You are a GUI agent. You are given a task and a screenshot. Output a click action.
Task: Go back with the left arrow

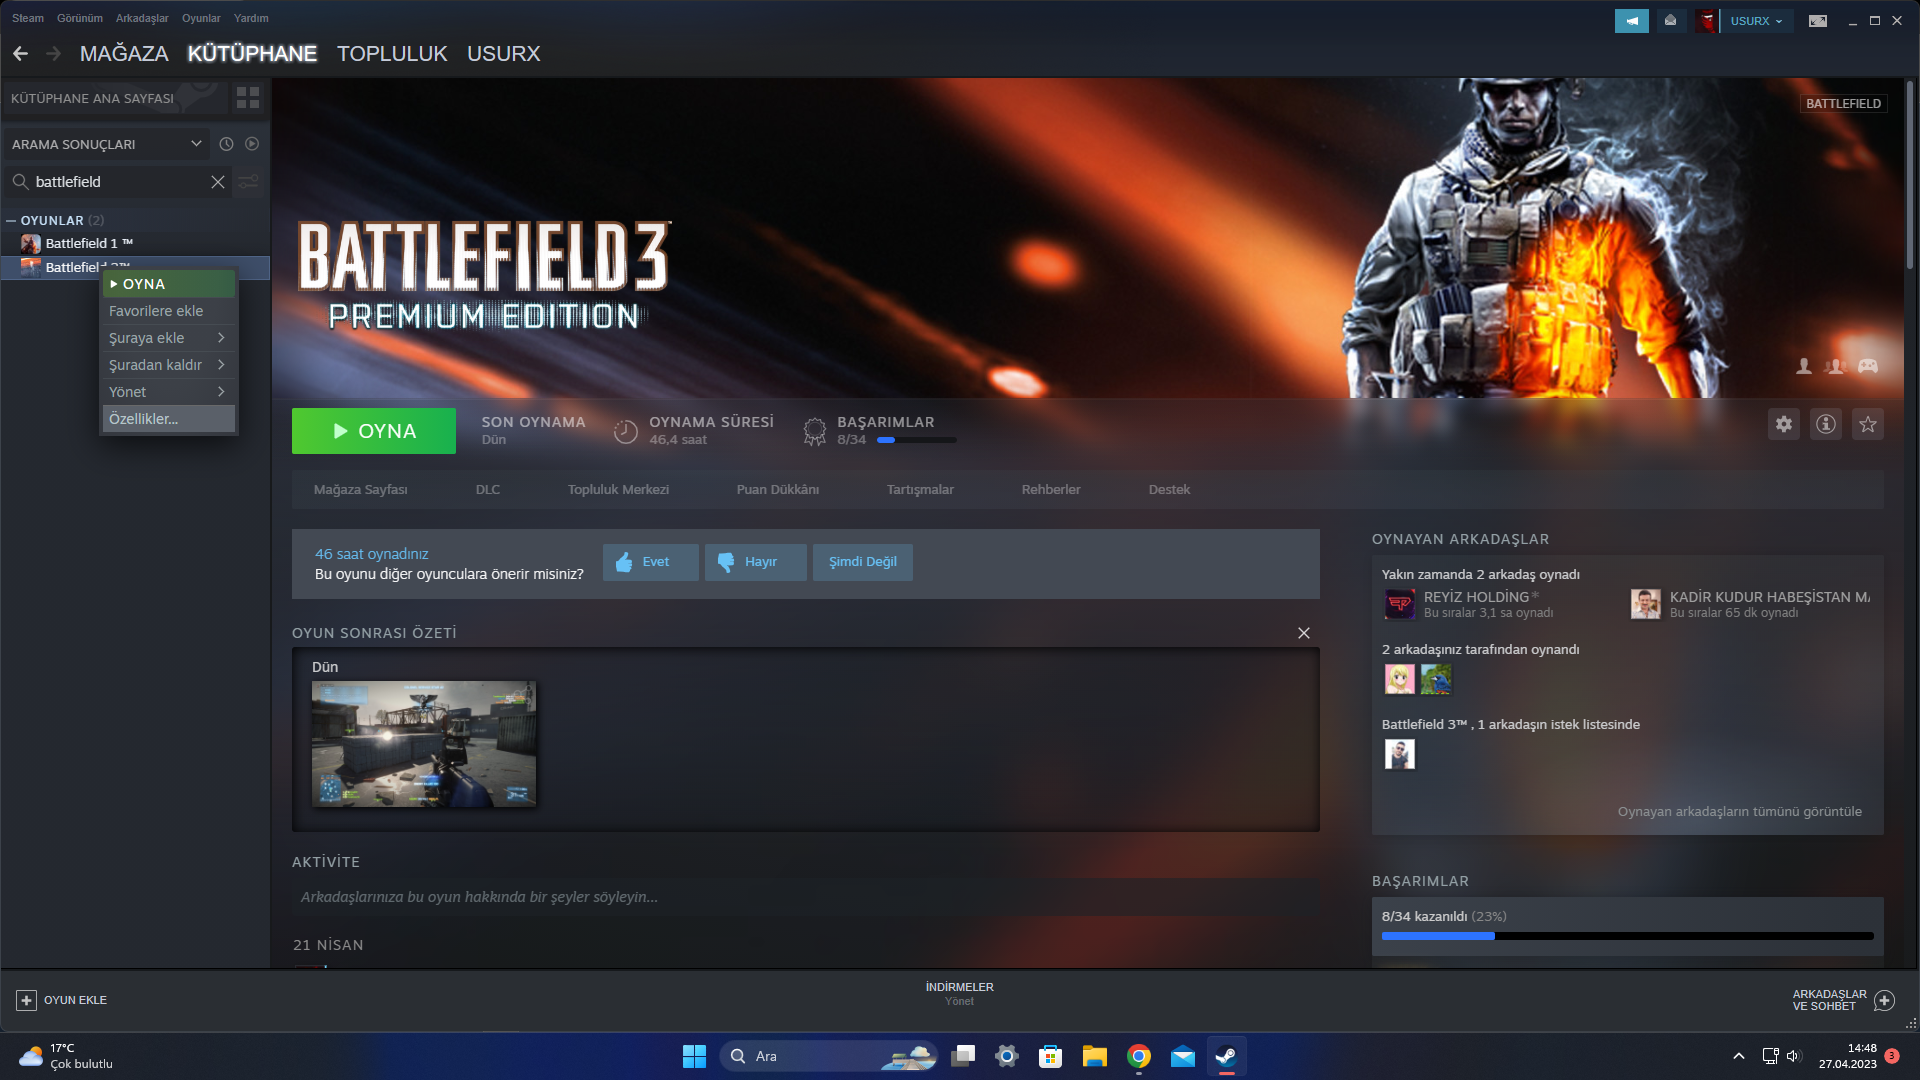[x=20, y=54]
